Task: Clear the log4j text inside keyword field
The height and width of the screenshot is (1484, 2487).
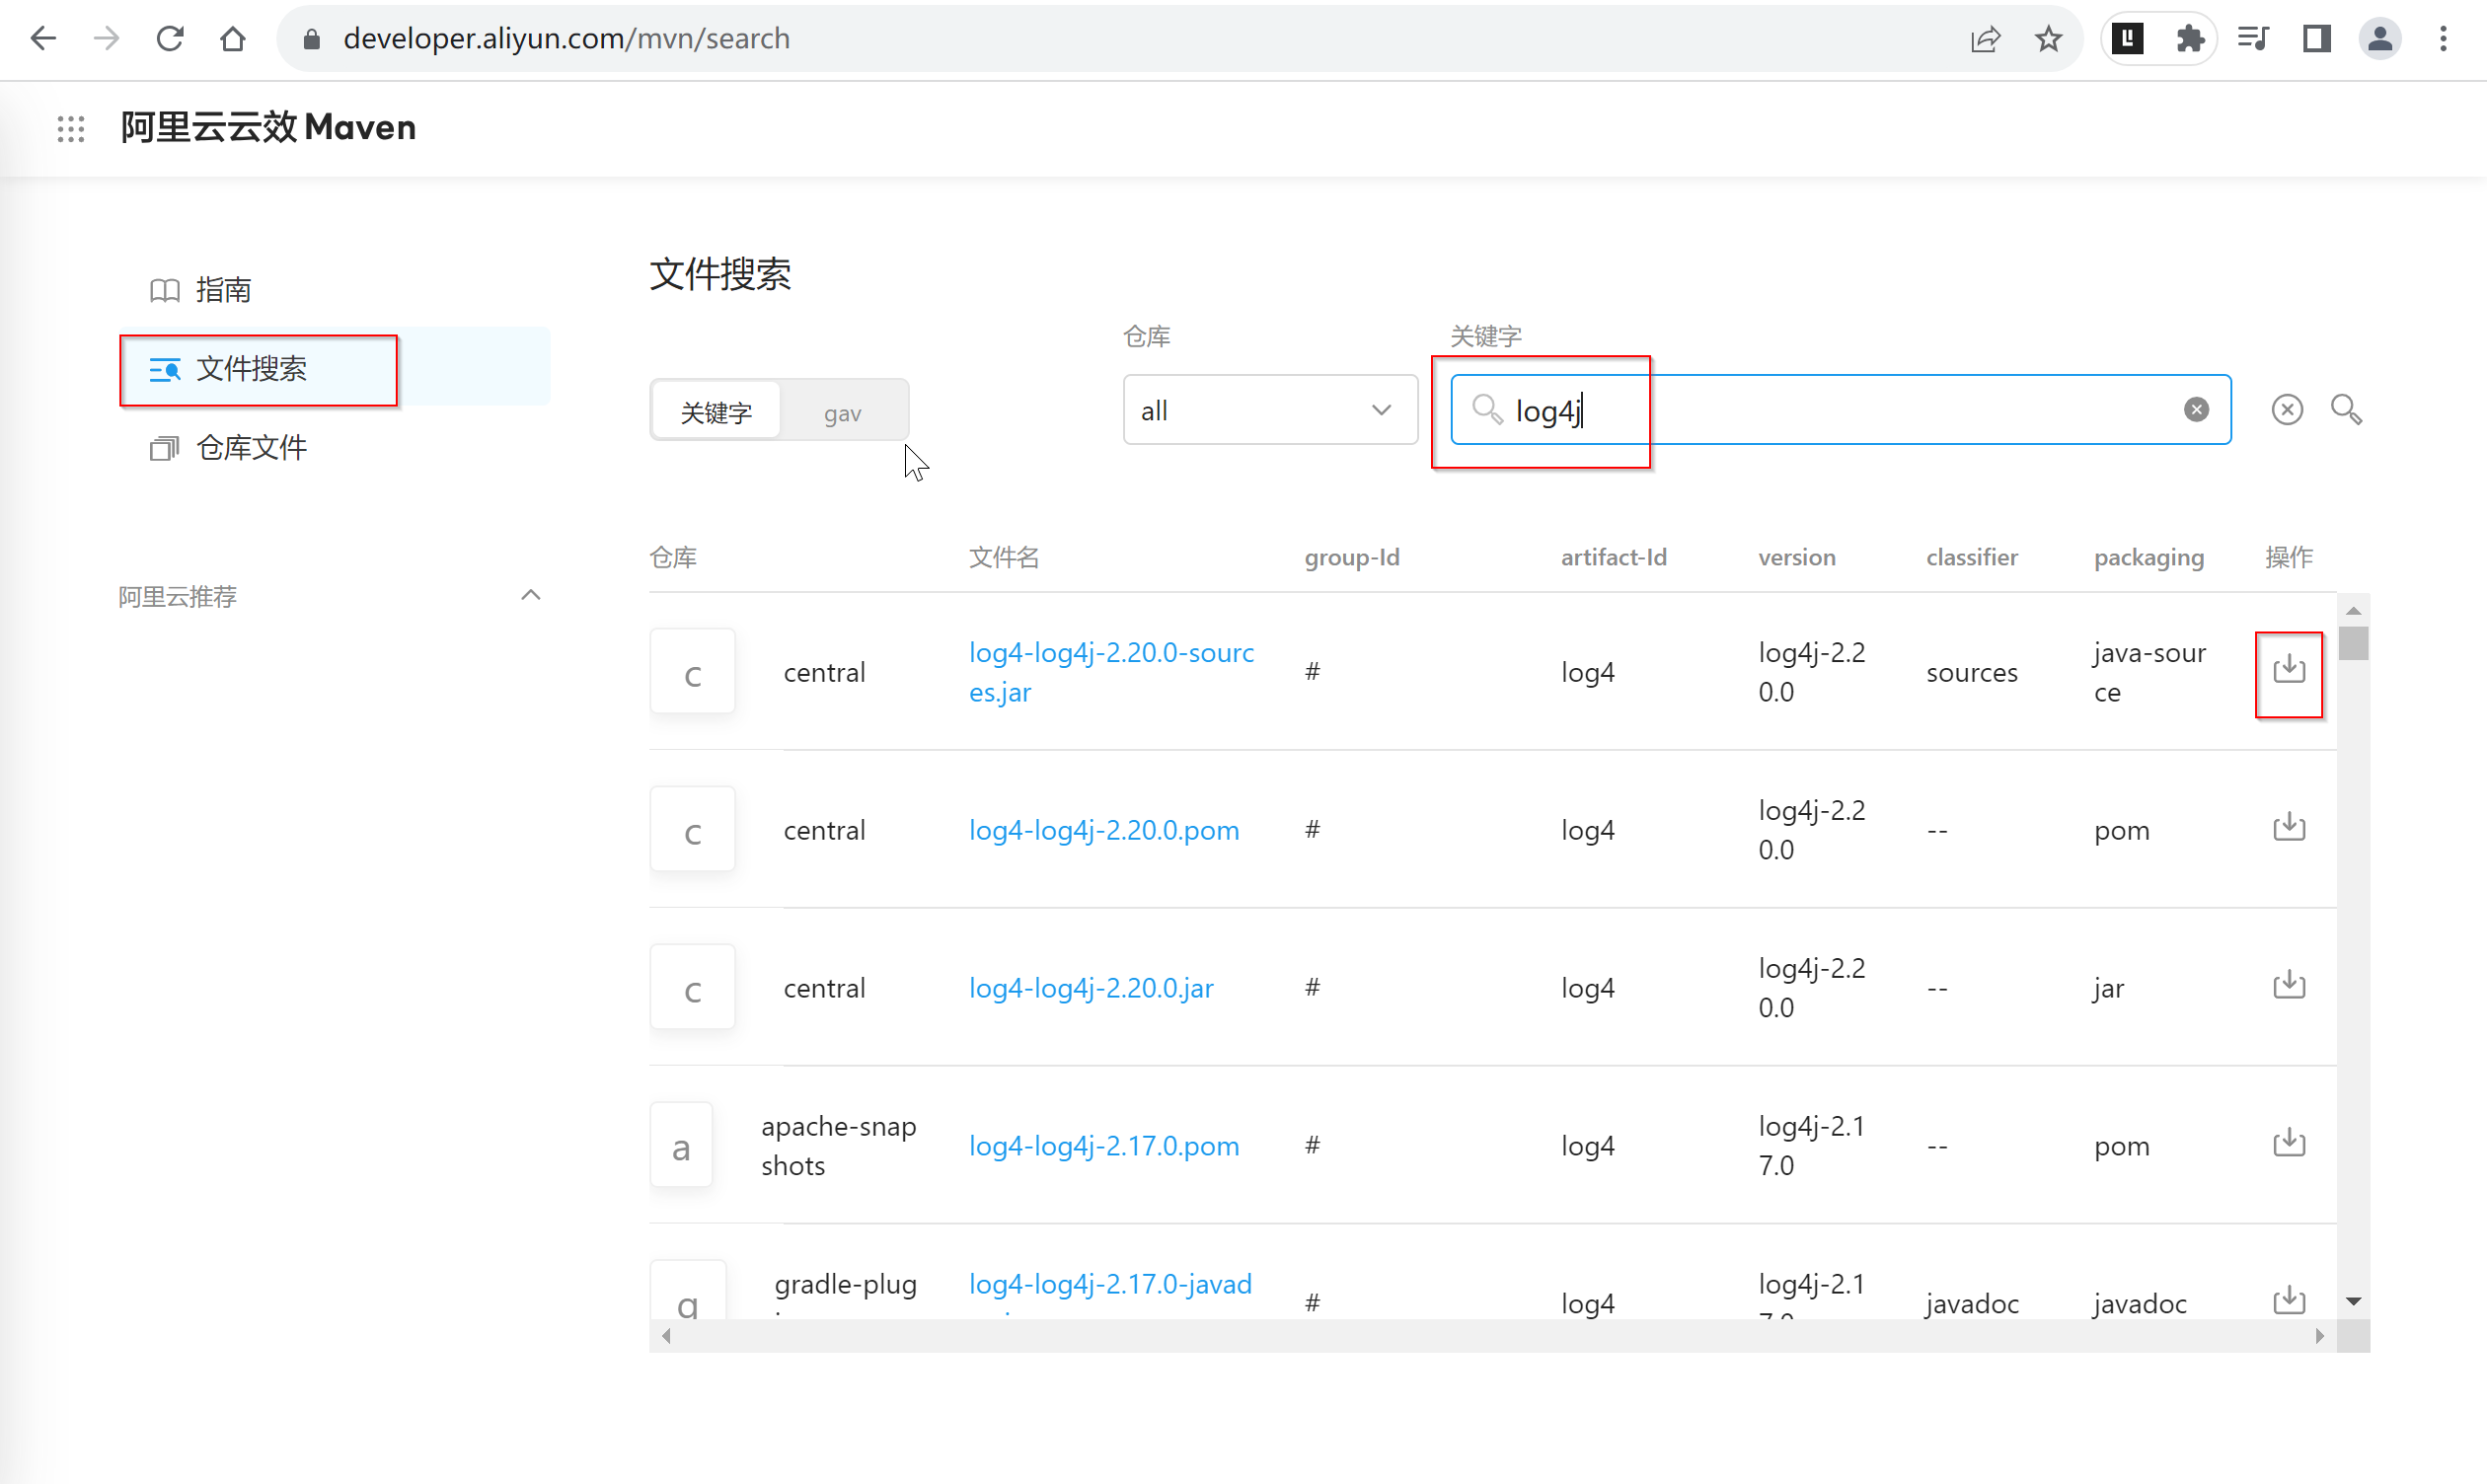Action: [x=2196, y=409]
